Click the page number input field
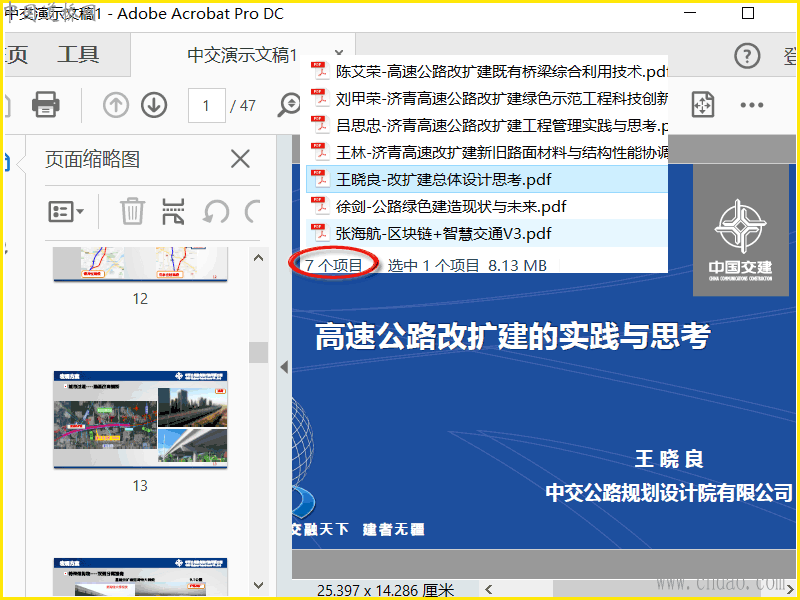Viewport: 800px width, 600px height. 207,106
